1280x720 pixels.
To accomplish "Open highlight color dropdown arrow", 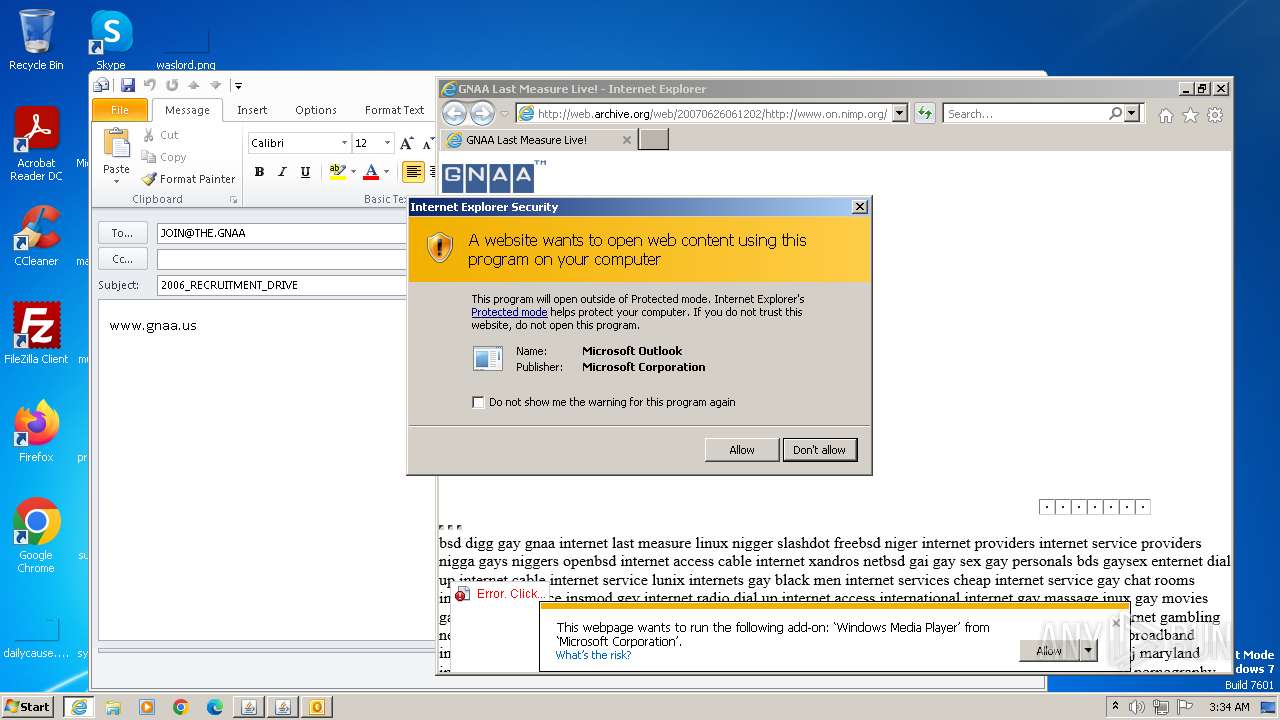I will 353,172.
